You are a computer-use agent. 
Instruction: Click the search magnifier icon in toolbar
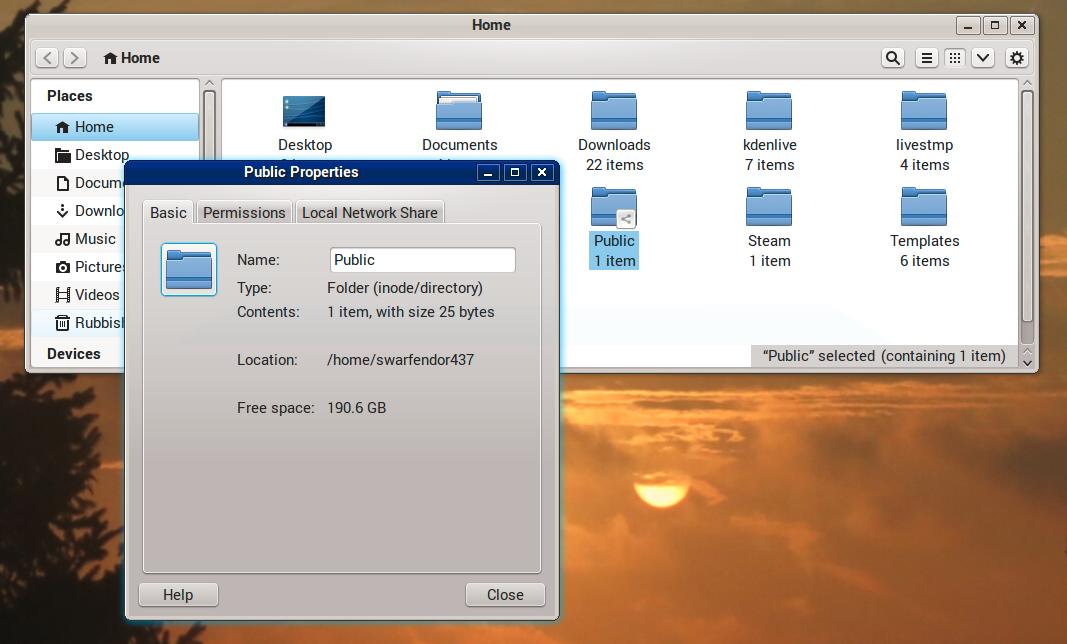tap(893, 58)
